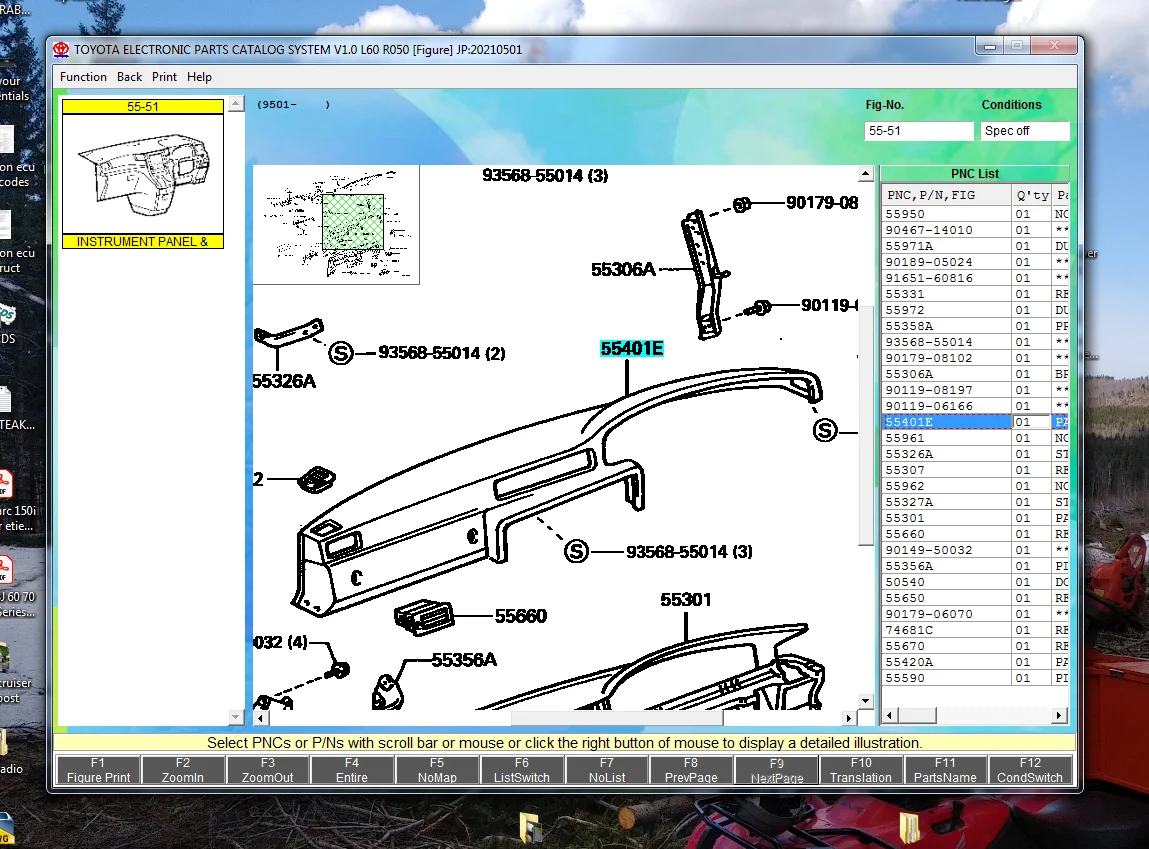Open the Help menu

click(x=199, y=77)
